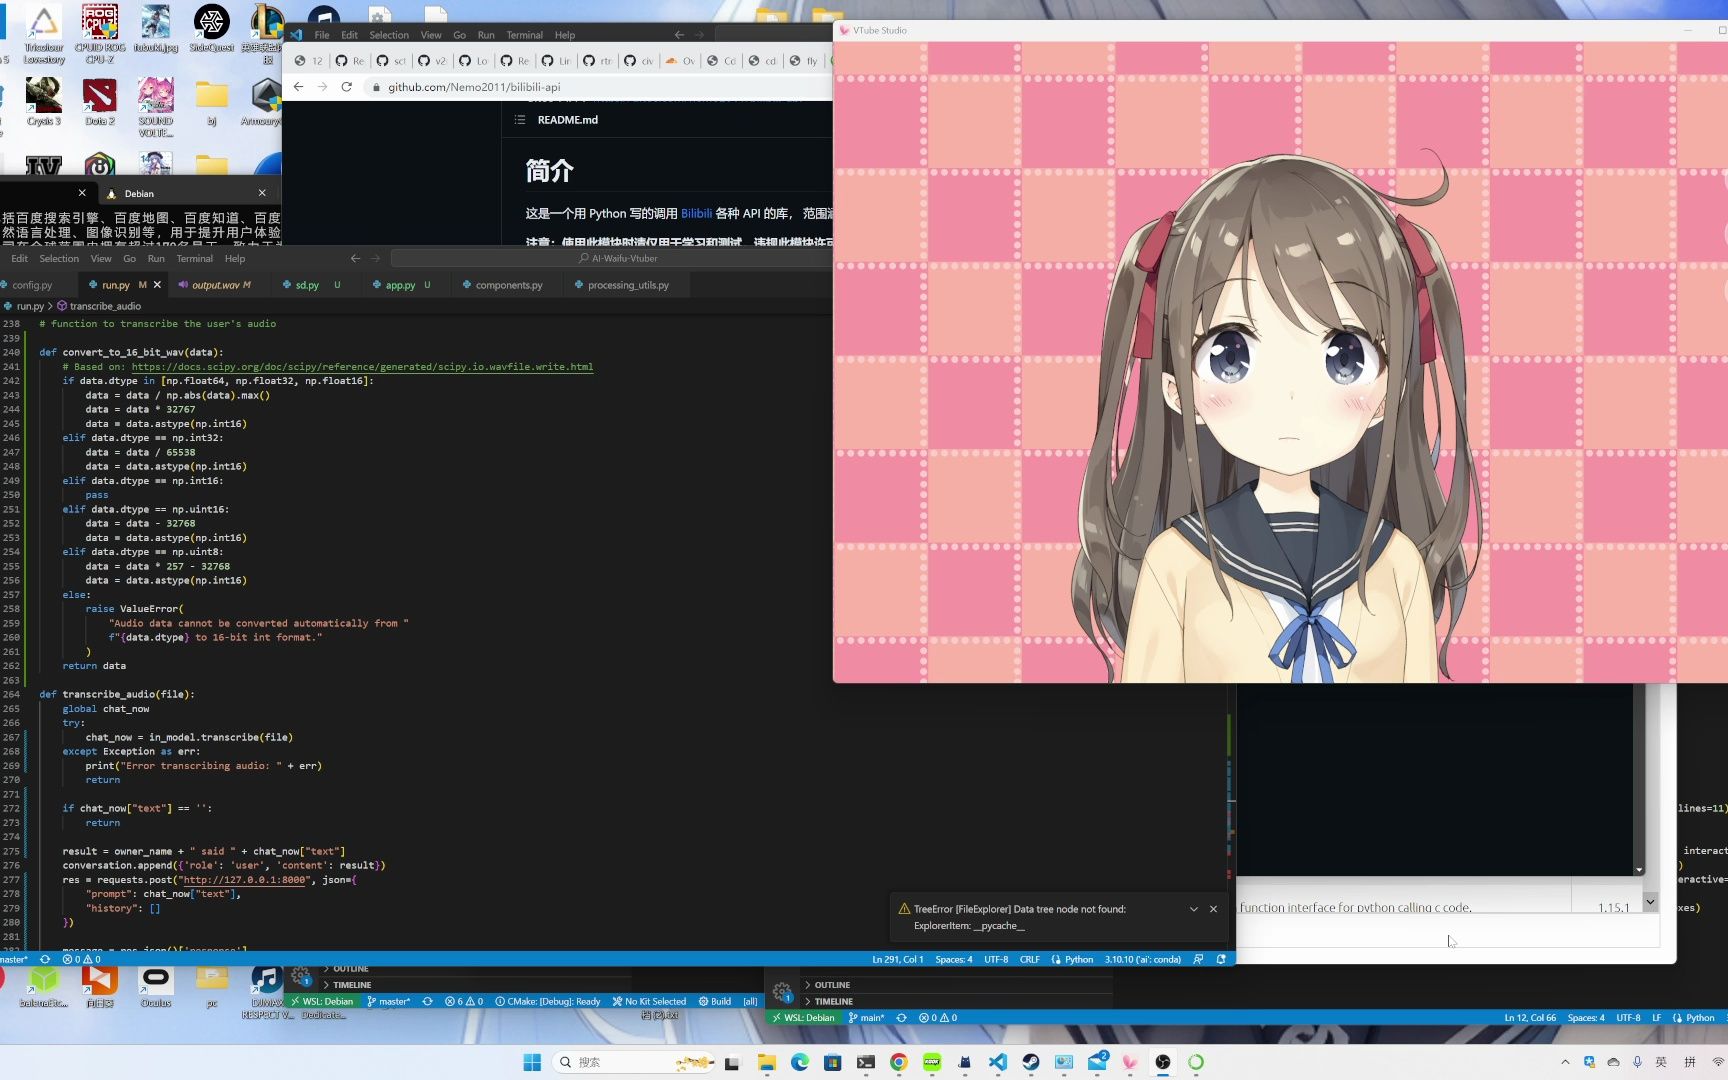
Task: Click the CMake Build status button
Action: pyautogui.click(x=714, y=1001)
